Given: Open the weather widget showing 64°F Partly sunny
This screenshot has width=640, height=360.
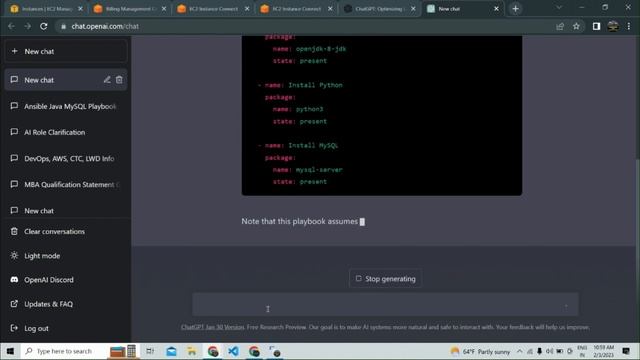Looking at the screenshot, I should 480,351.
